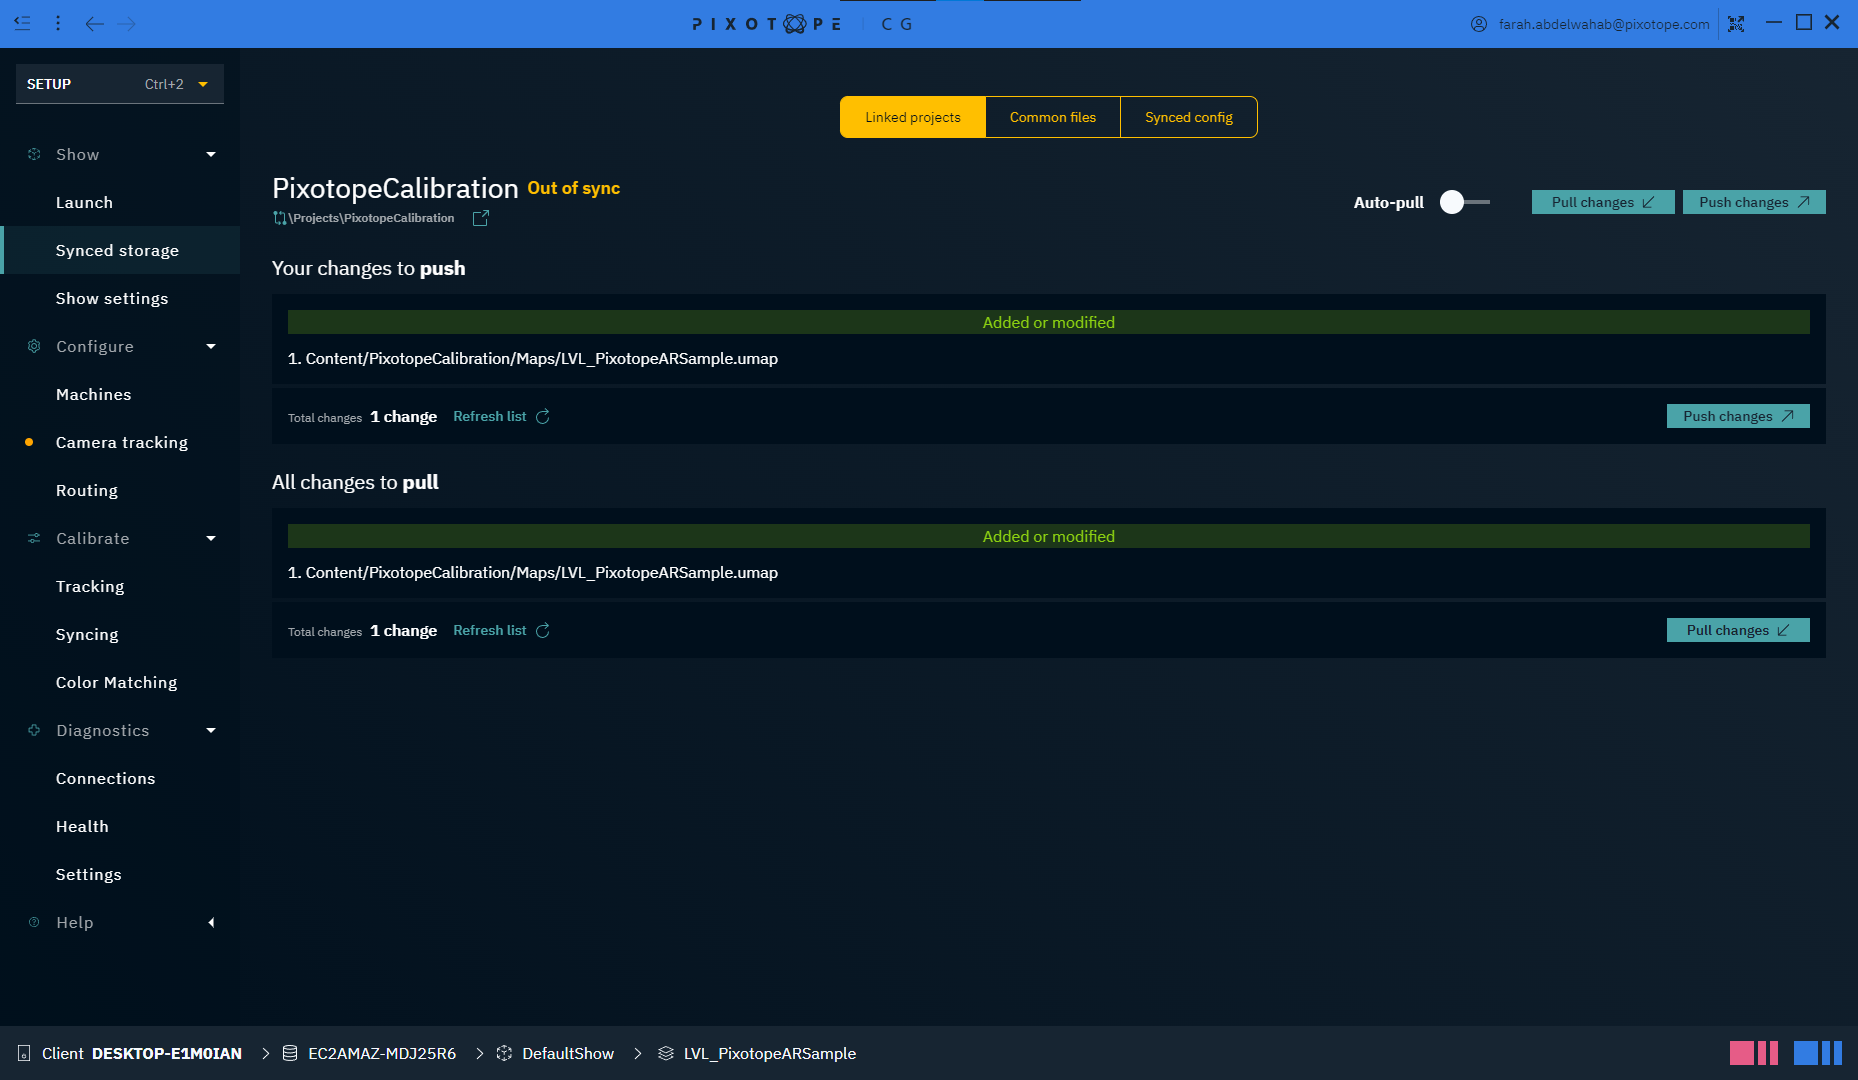1858x1080 pixels.
Task: Click the server database icon in status bar
Action: pyautogui.click(x=290, y=1053)
